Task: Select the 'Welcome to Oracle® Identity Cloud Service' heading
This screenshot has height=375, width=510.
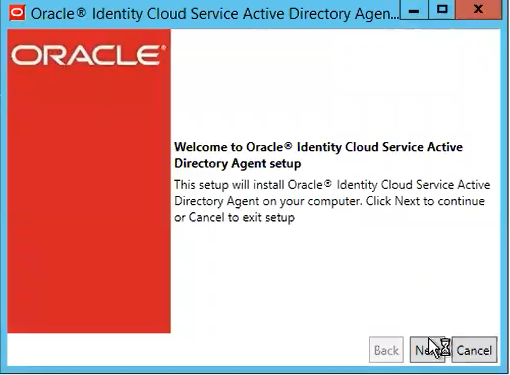Action: click(318, 155)
